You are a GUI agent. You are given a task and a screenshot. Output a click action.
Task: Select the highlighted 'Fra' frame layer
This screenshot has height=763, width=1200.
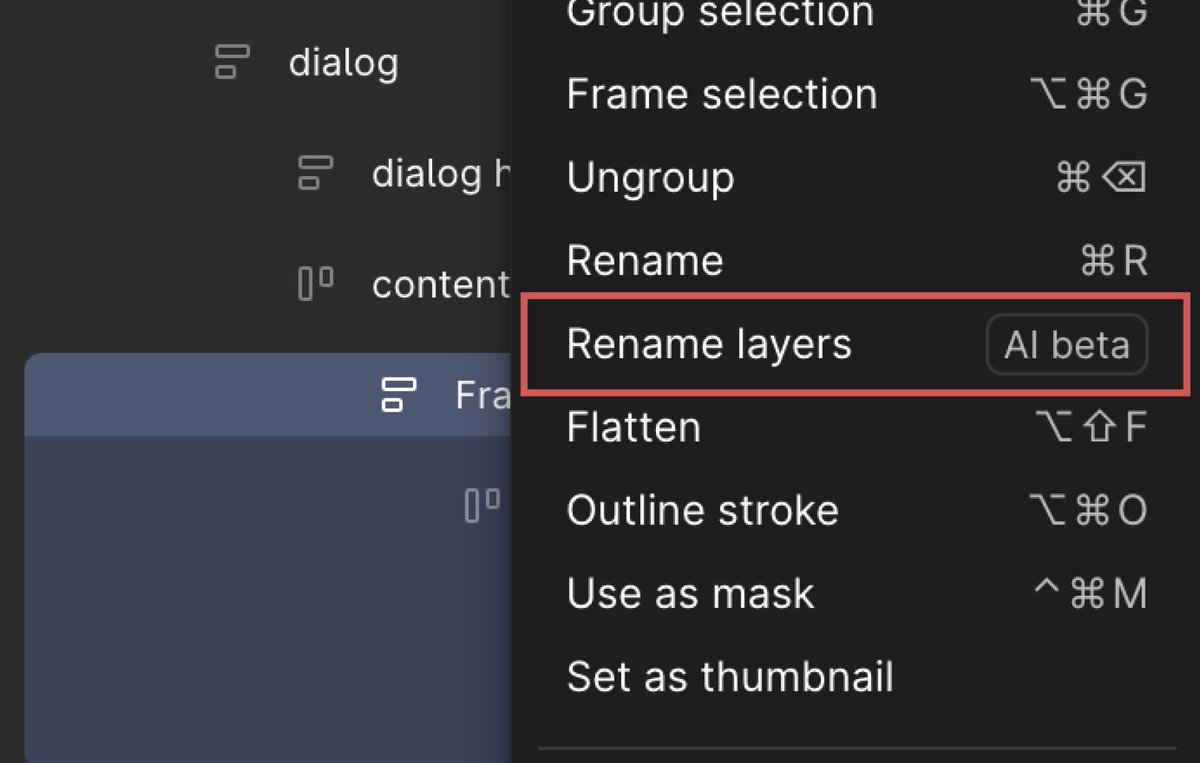tap(268, 394)
